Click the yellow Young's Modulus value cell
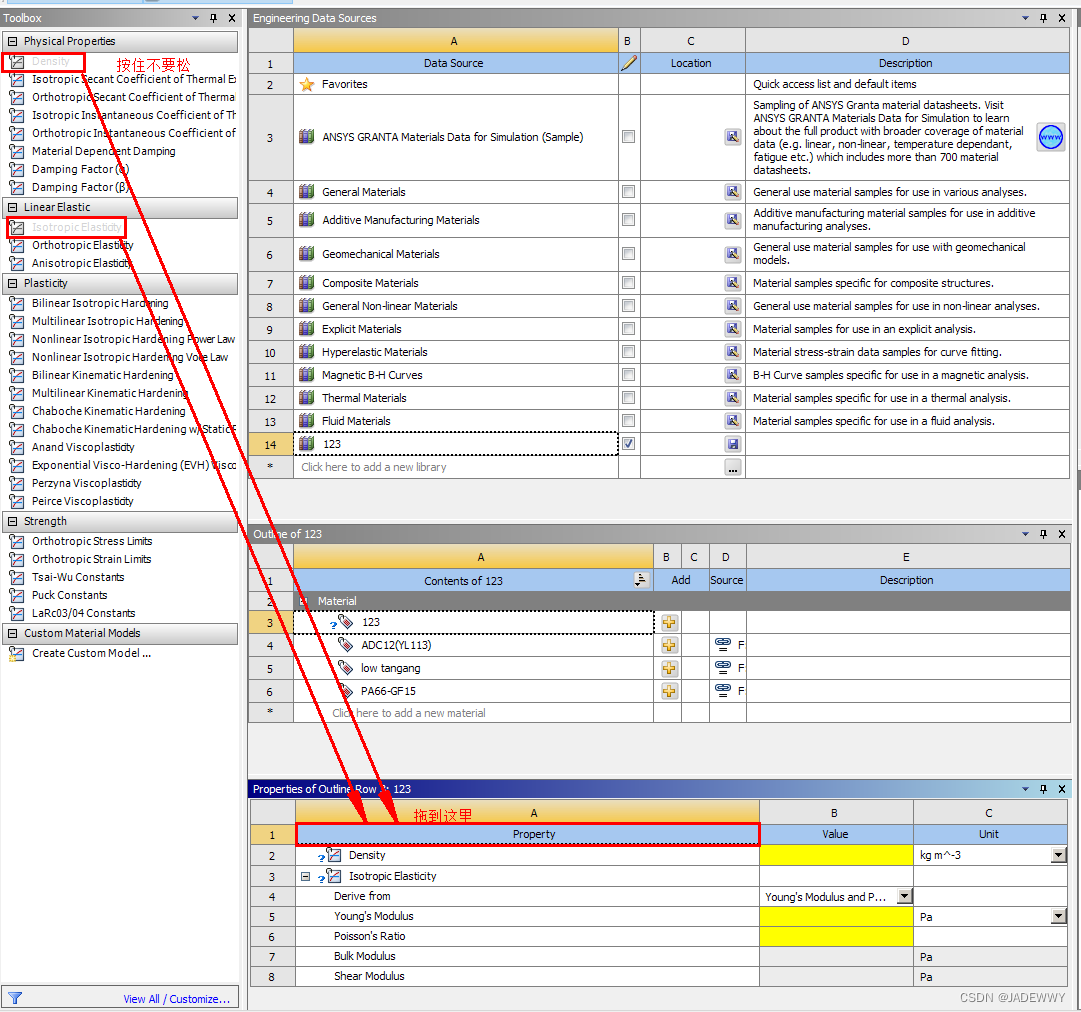 (836, 916)
